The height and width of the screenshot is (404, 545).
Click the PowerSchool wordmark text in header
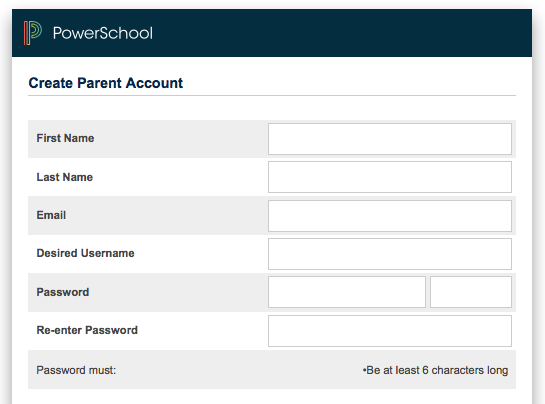pyautogui.click(x=103, y=33)
